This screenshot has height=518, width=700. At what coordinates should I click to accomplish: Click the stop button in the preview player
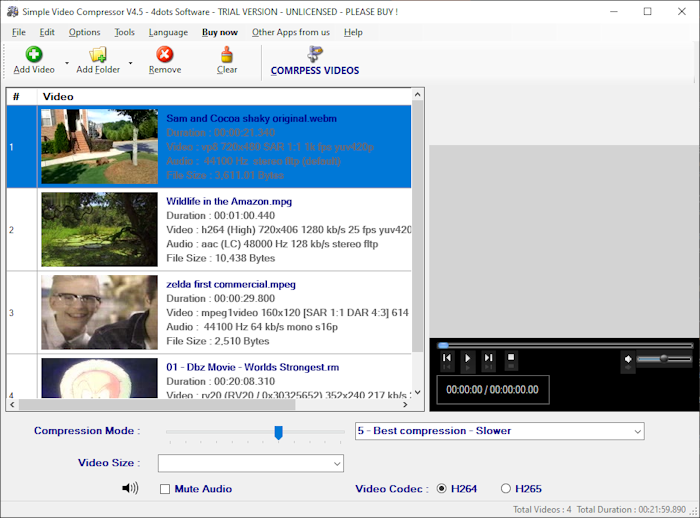(510, 357)
